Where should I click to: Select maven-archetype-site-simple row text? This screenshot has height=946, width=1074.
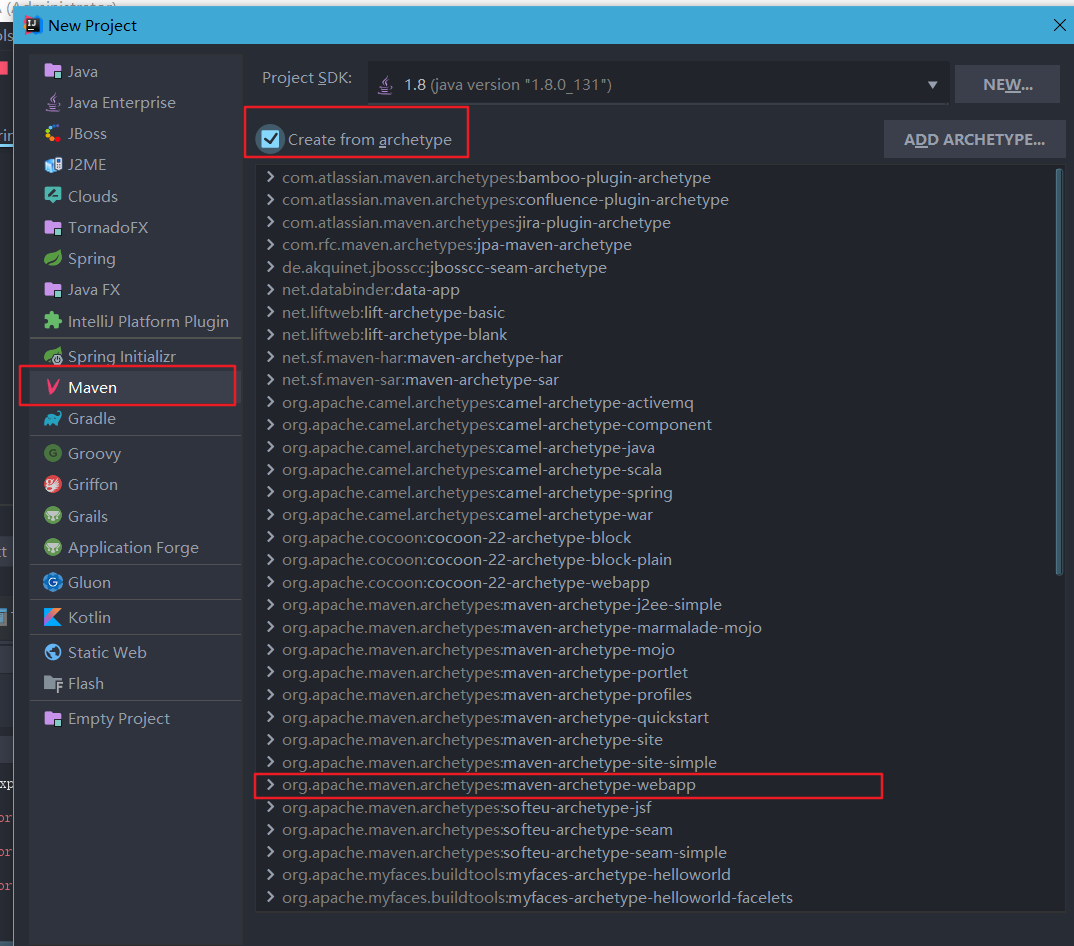click(499, 762)
